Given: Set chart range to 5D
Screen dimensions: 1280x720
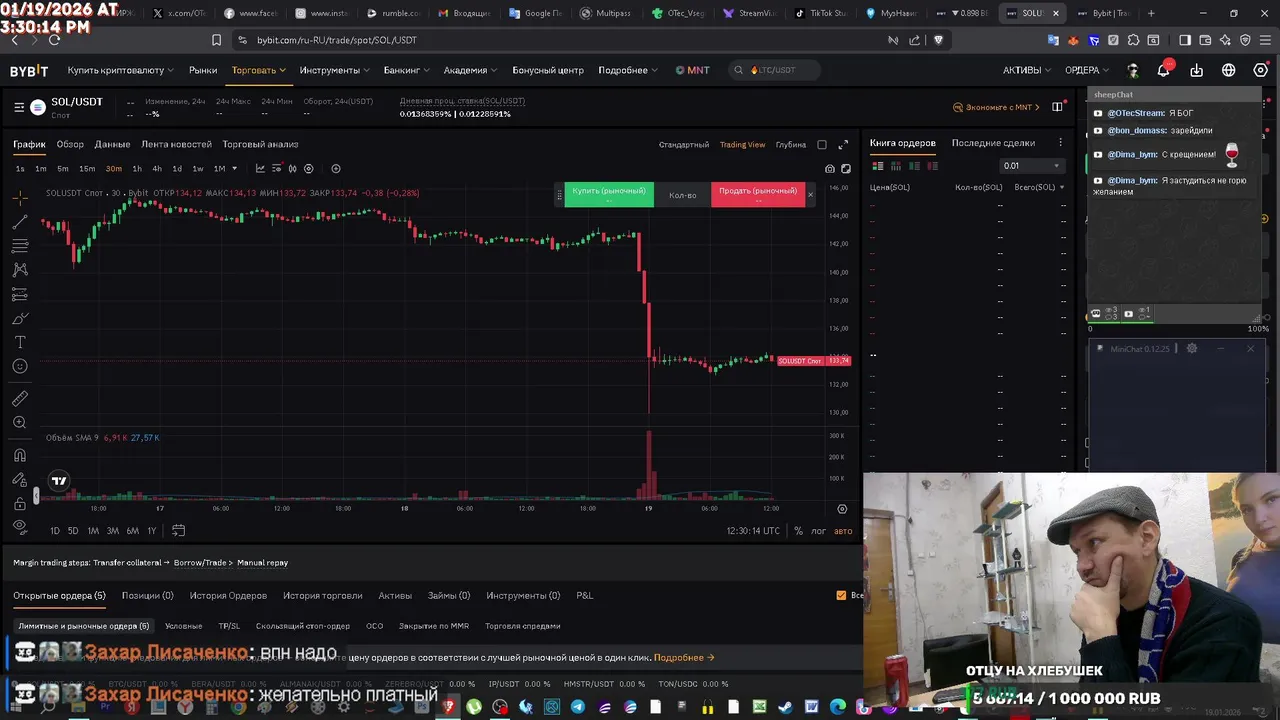Looking at the screenshot, I should [73, 531].
